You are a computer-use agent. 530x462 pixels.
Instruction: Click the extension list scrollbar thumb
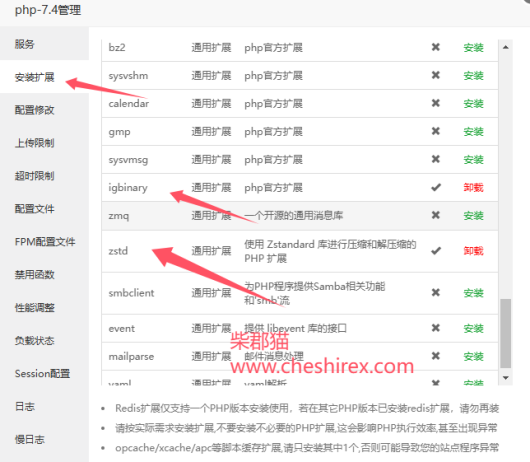click(x=506, y=333)
